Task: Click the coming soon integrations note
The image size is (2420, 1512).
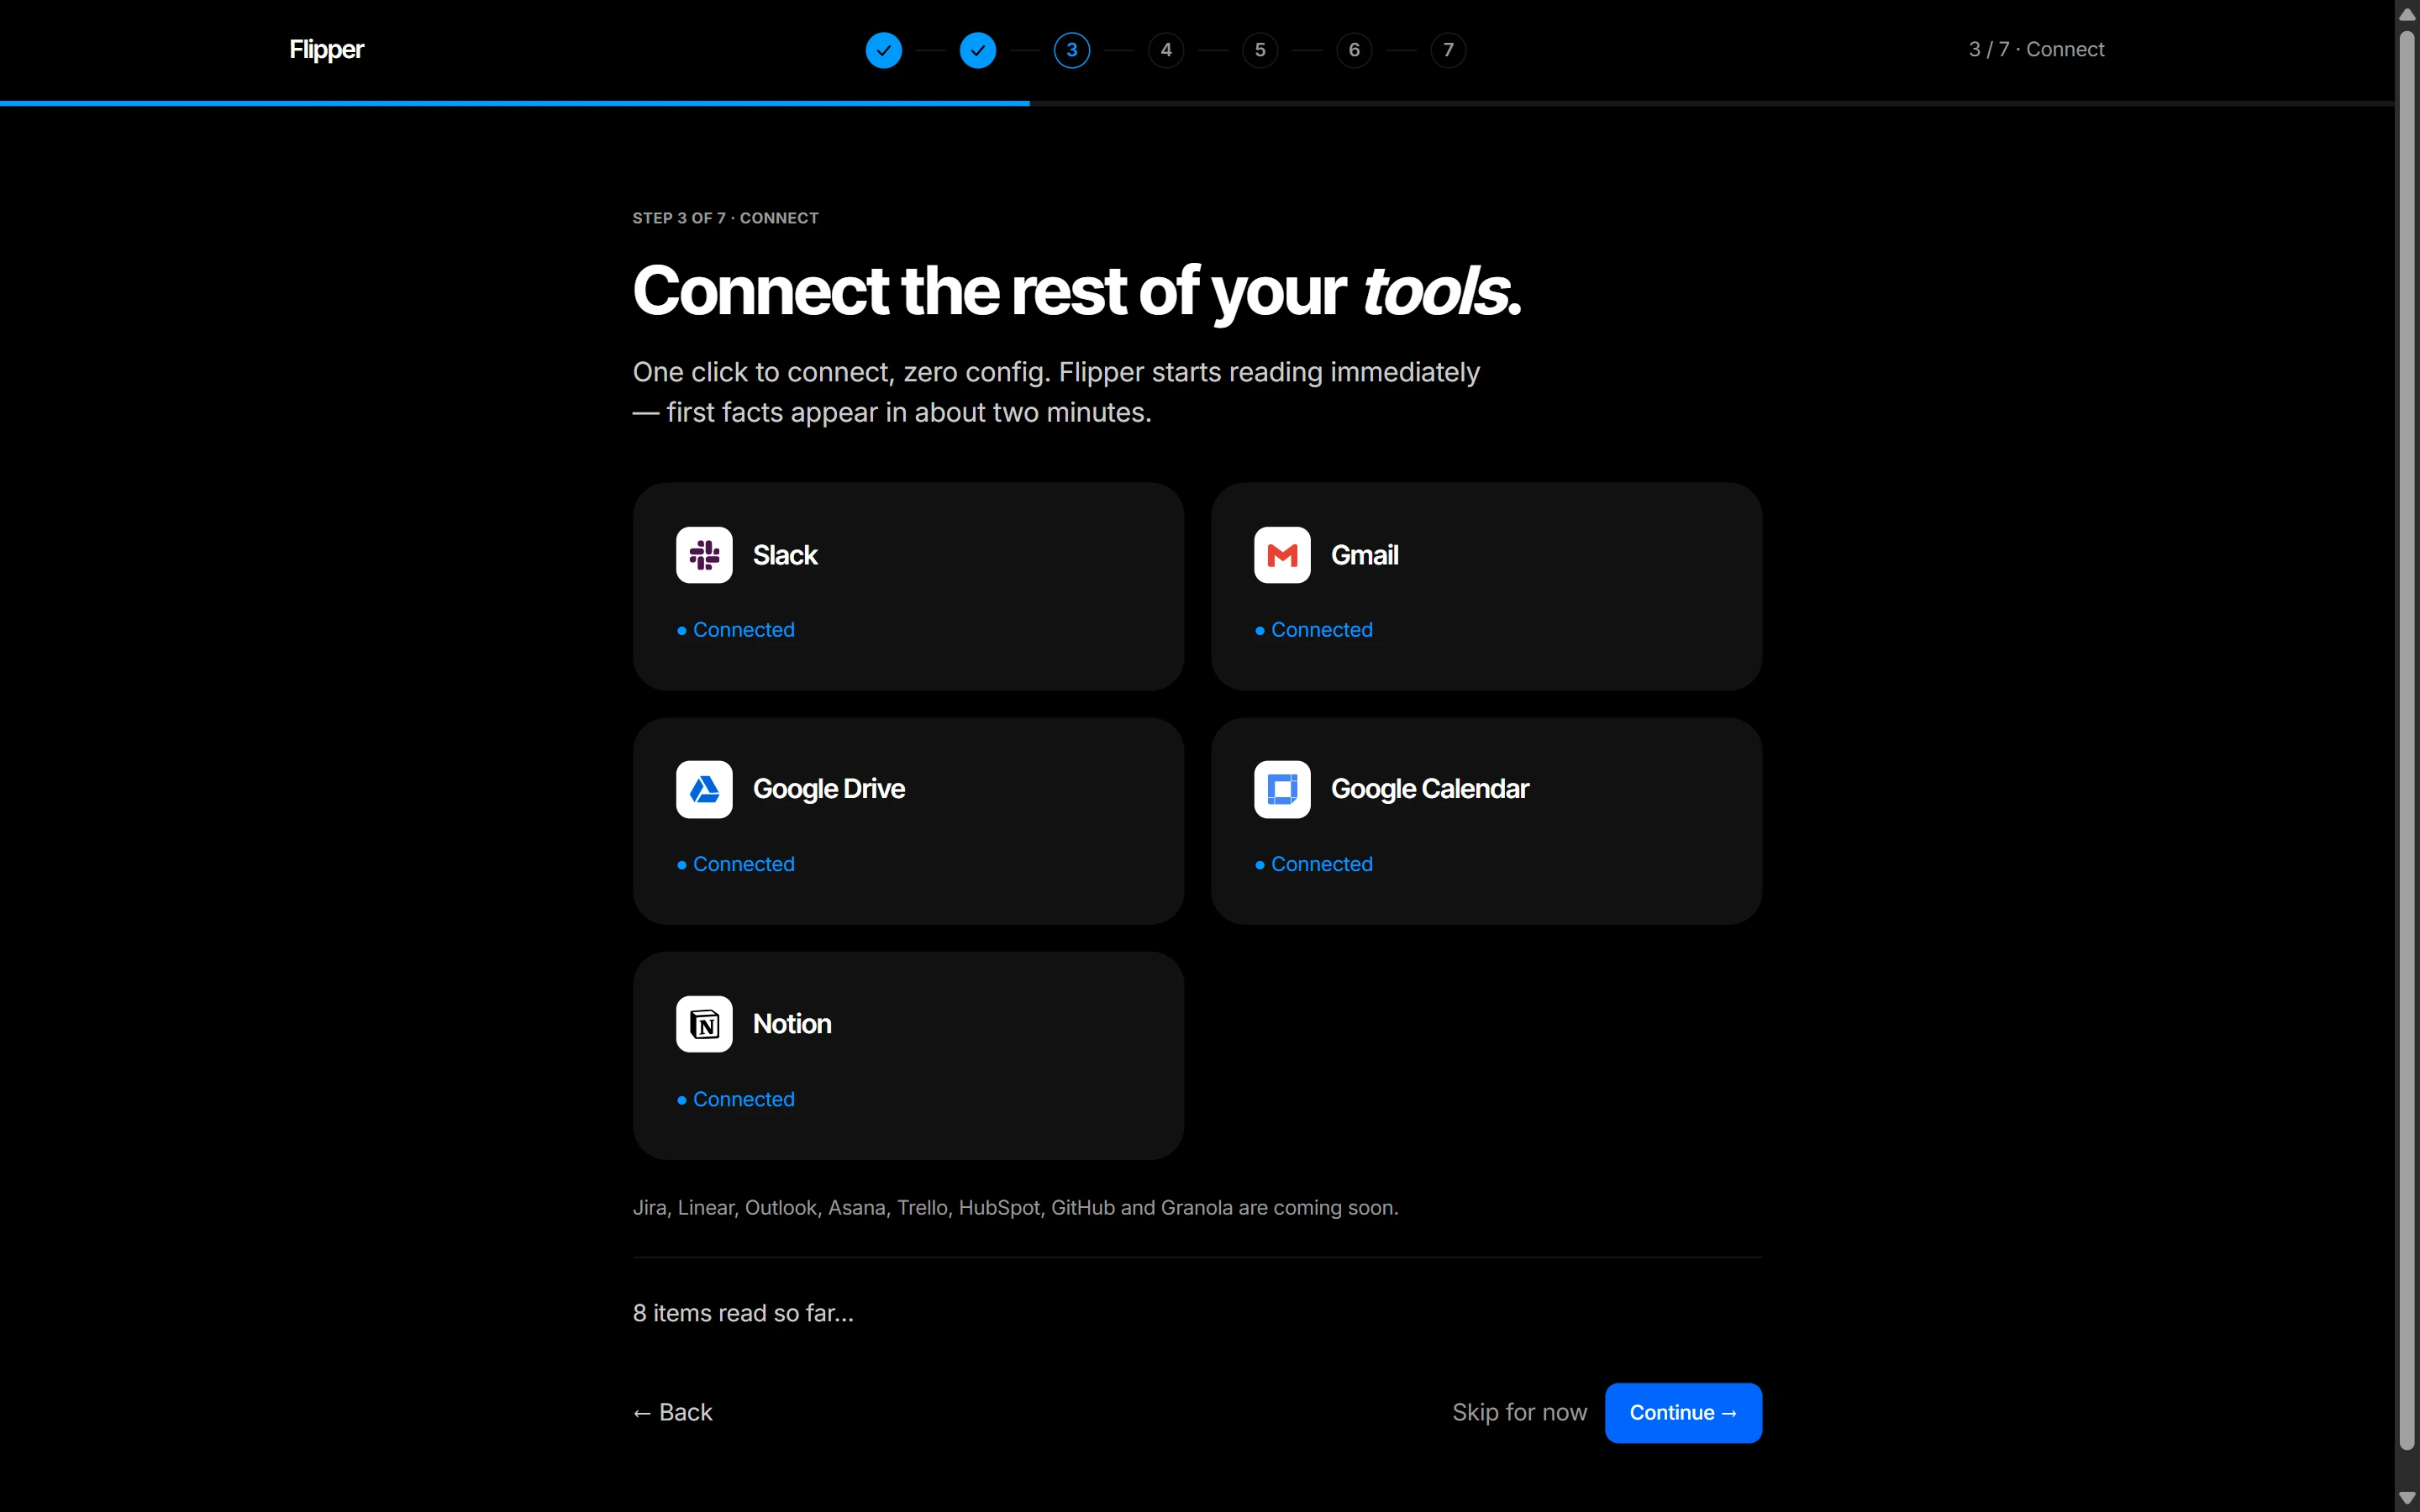Action: (x=1015, y=1208)
